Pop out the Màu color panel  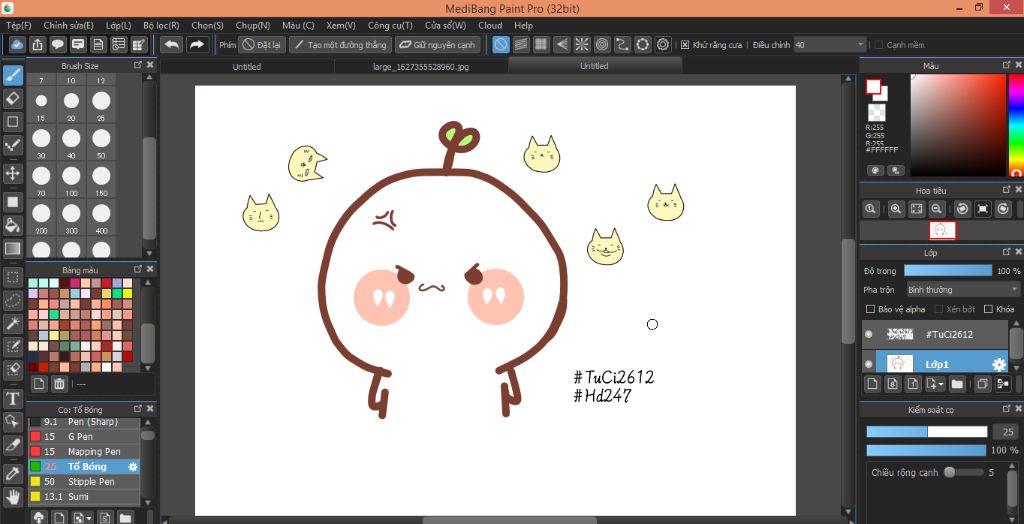click(1006, 65)
